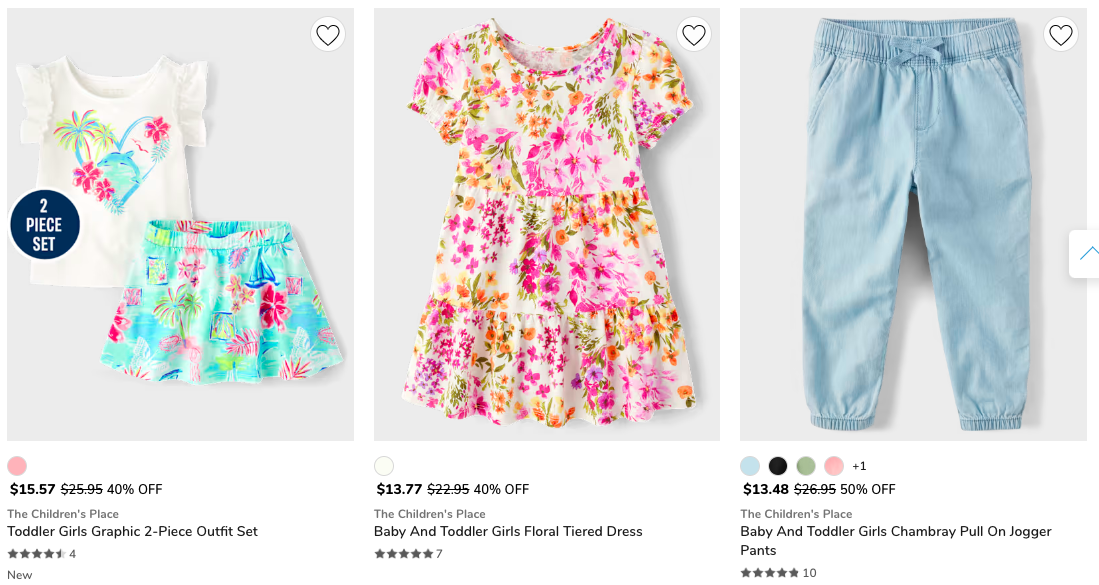Add Chambray Jogger Pants to wishlist heart
The image size is (1099, 585).
(1061, 35)
